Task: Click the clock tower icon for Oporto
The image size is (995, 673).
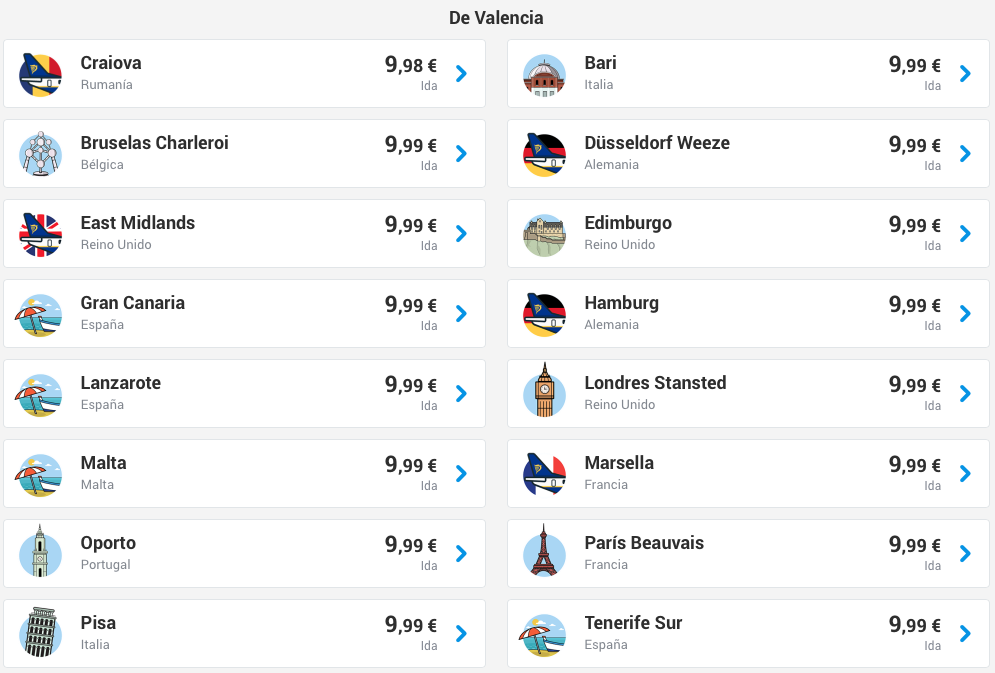Action: (40, 551)
